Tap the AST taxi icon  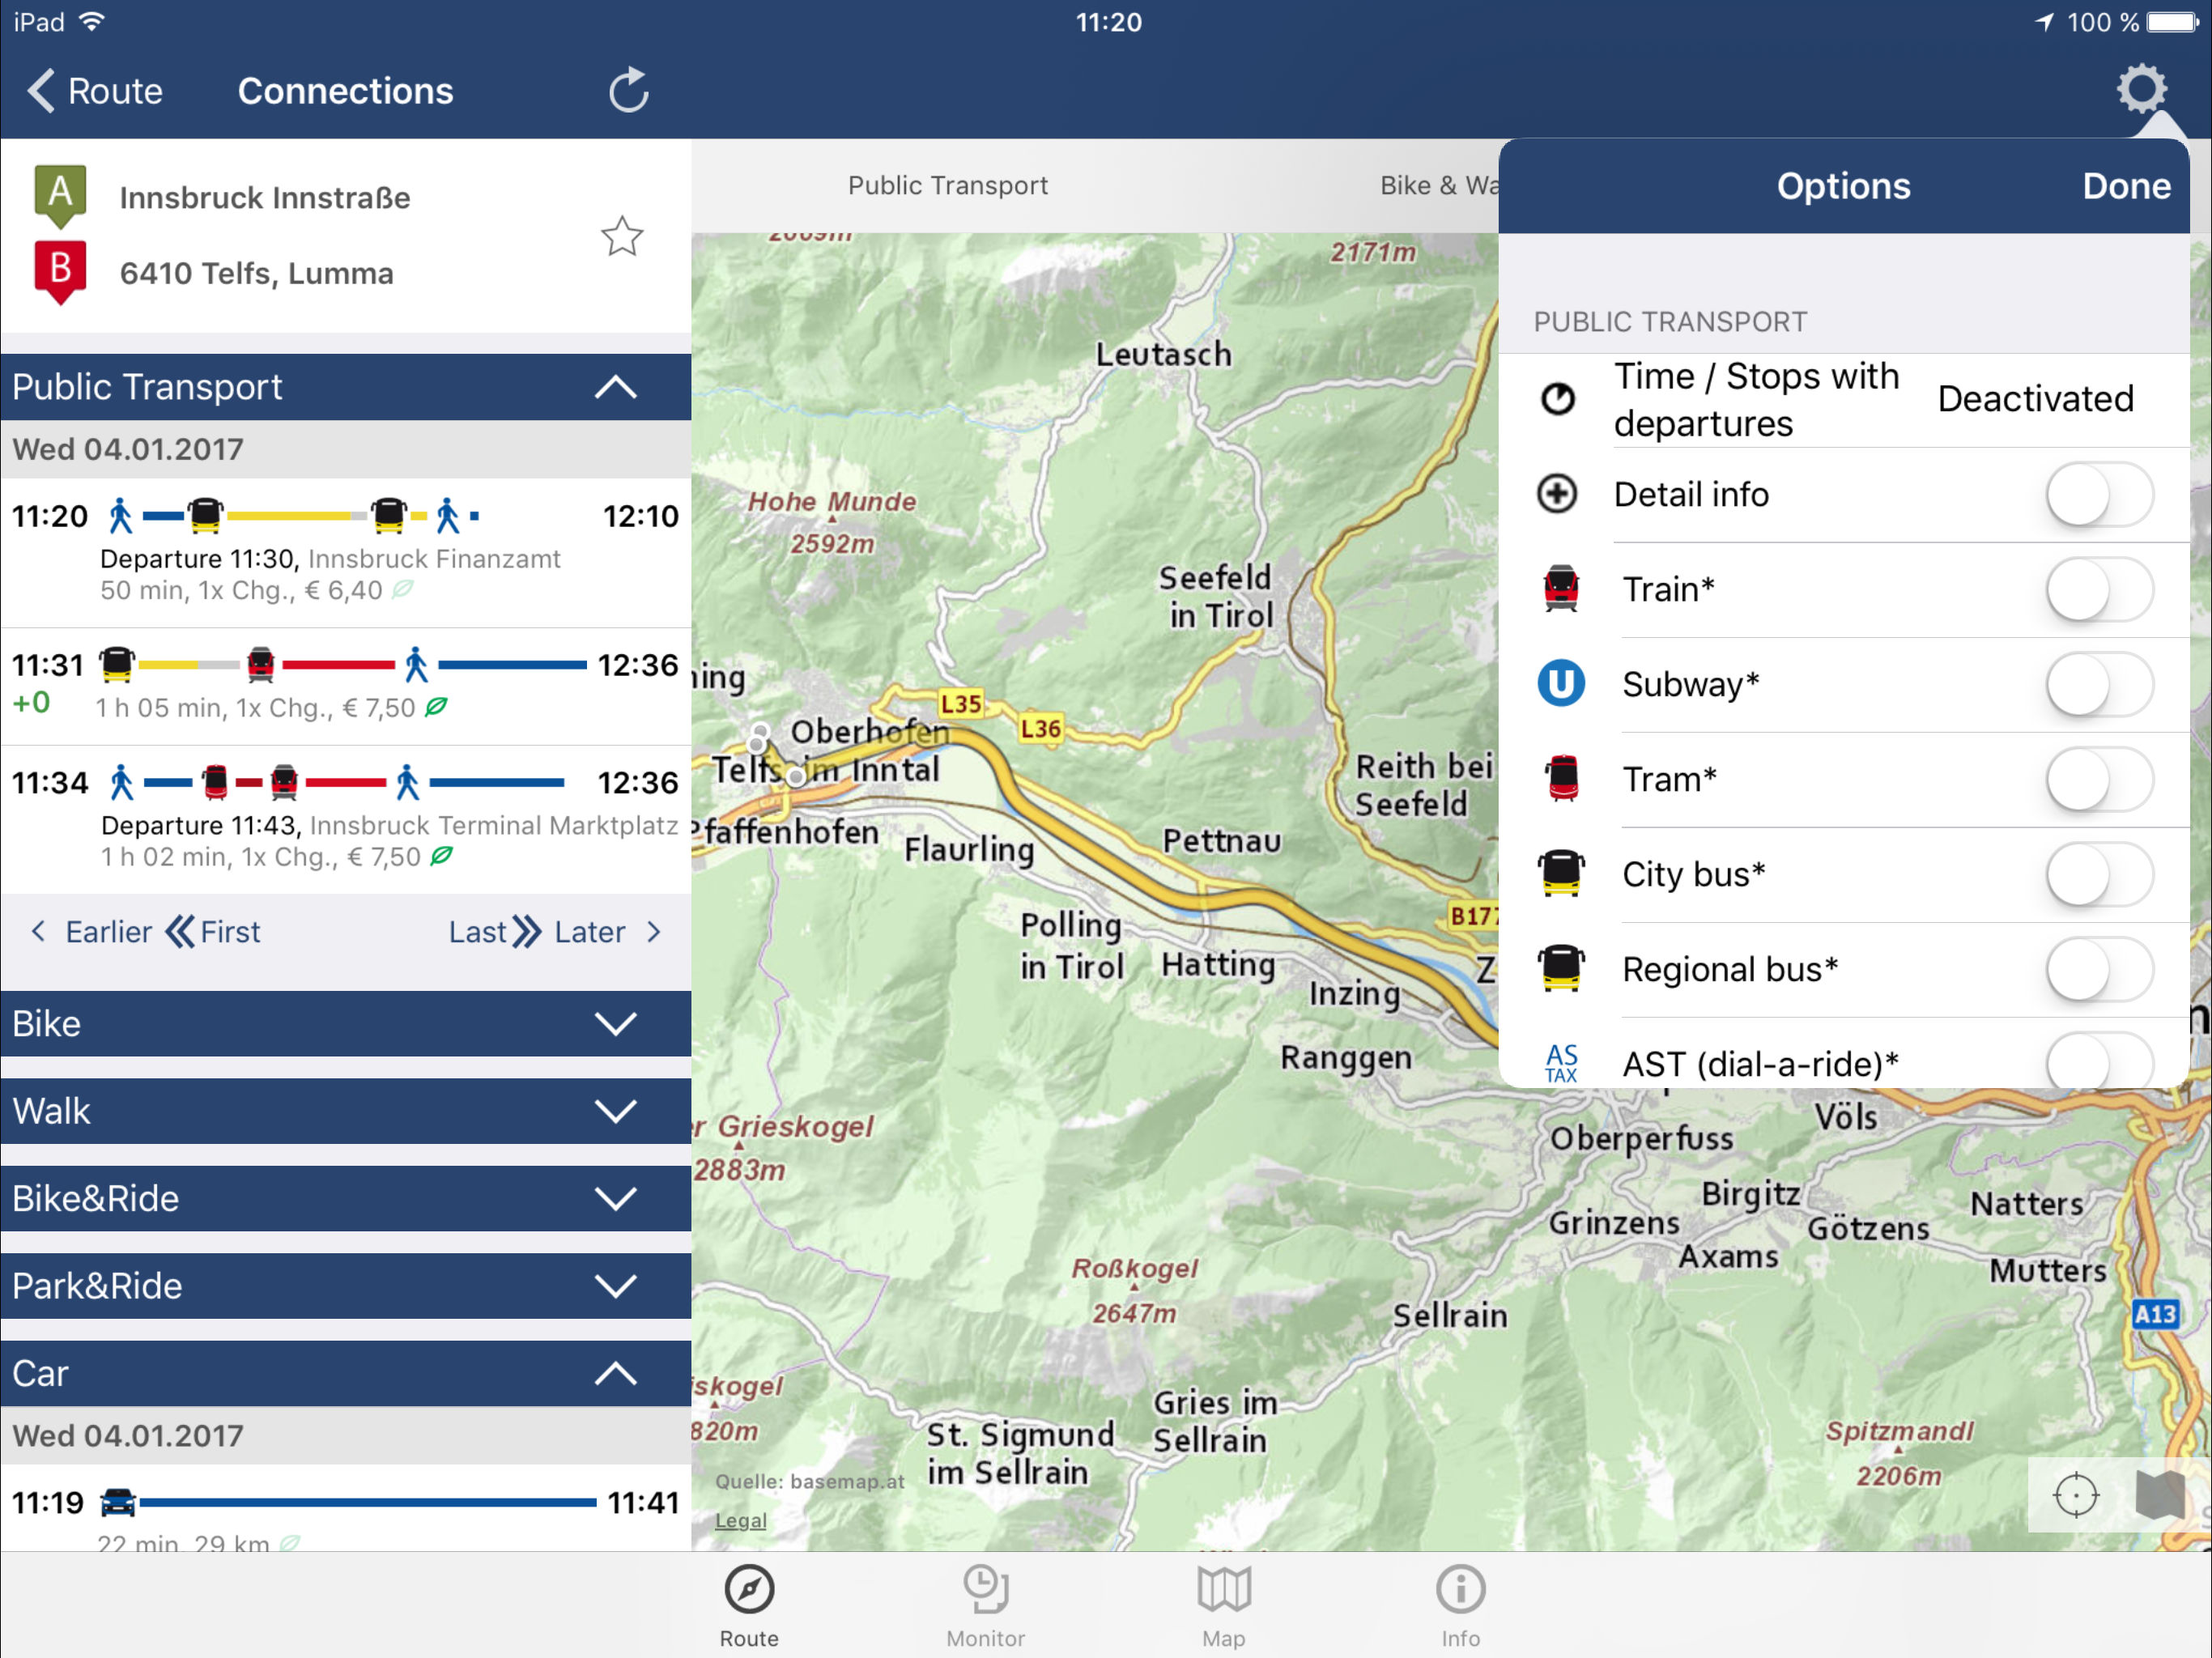tap(1560, 1064)
